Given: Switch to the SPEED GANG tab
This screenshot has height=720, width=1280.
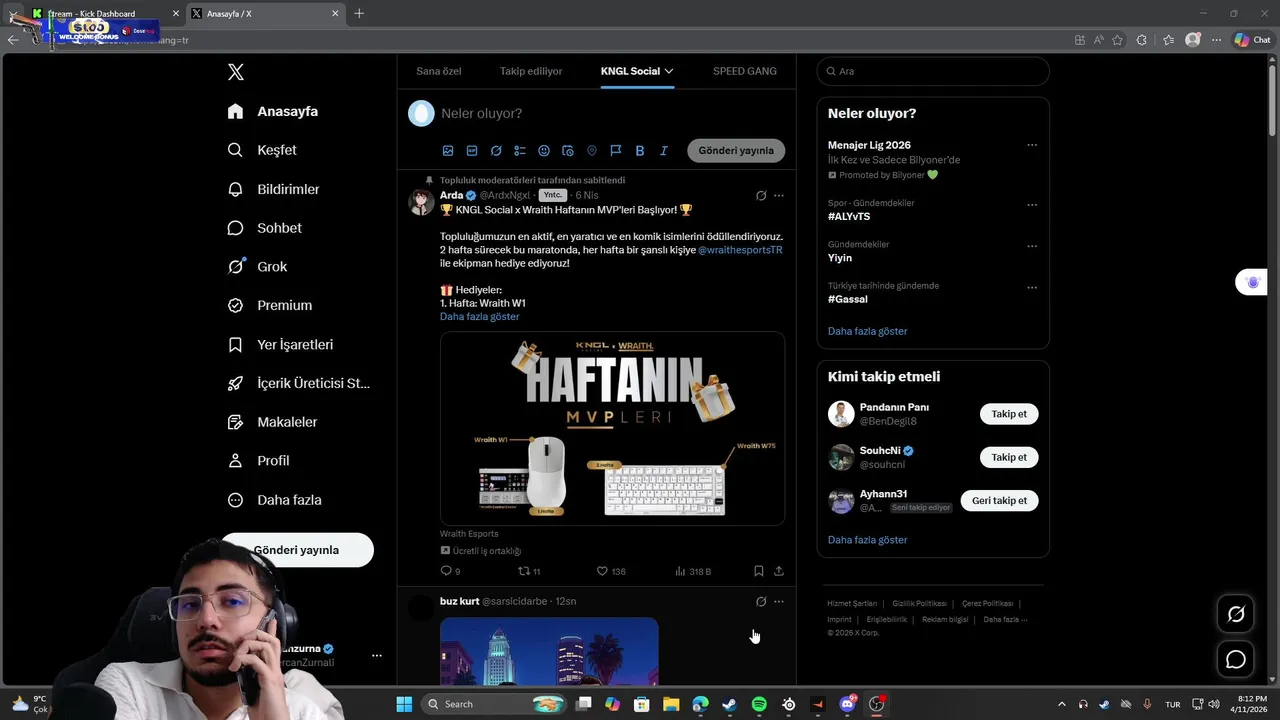Looking at the screenshot, I should coord(745,71).
